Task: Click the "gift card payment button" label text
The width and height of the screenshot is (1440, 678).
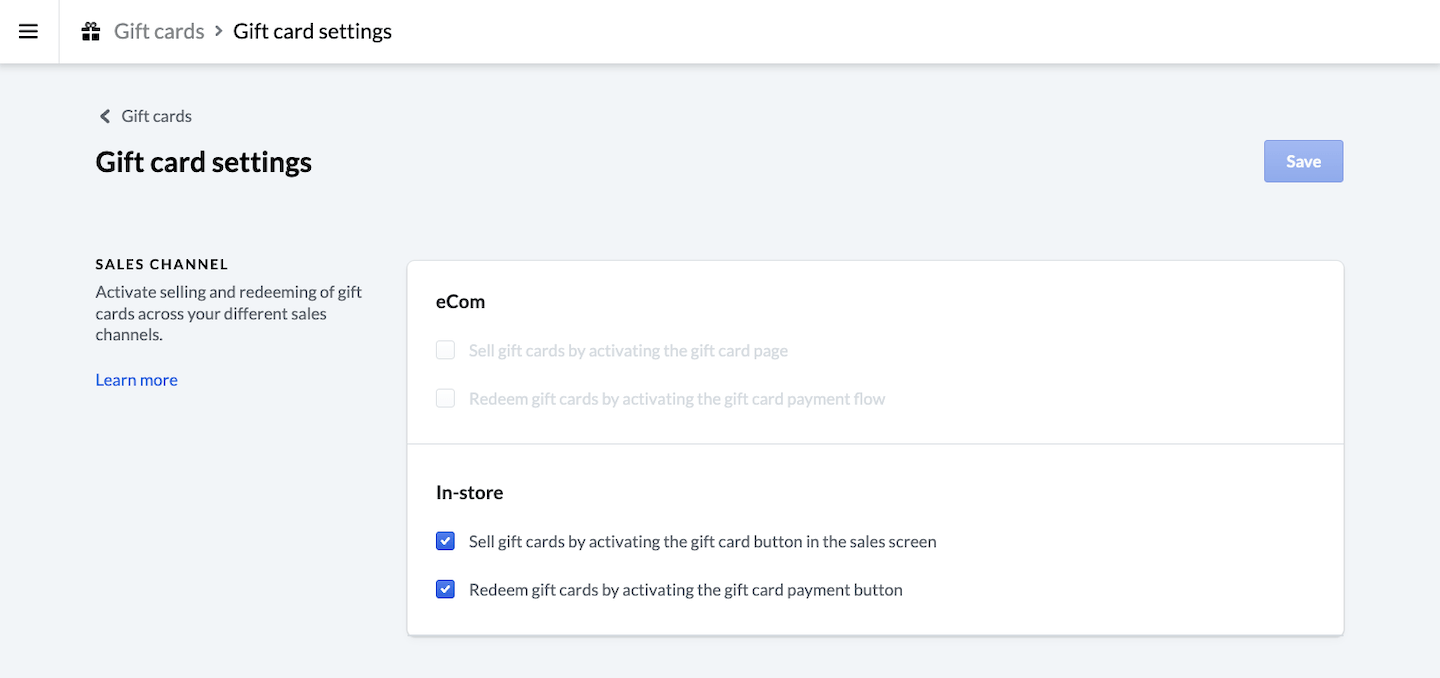Action: point(685,590)
